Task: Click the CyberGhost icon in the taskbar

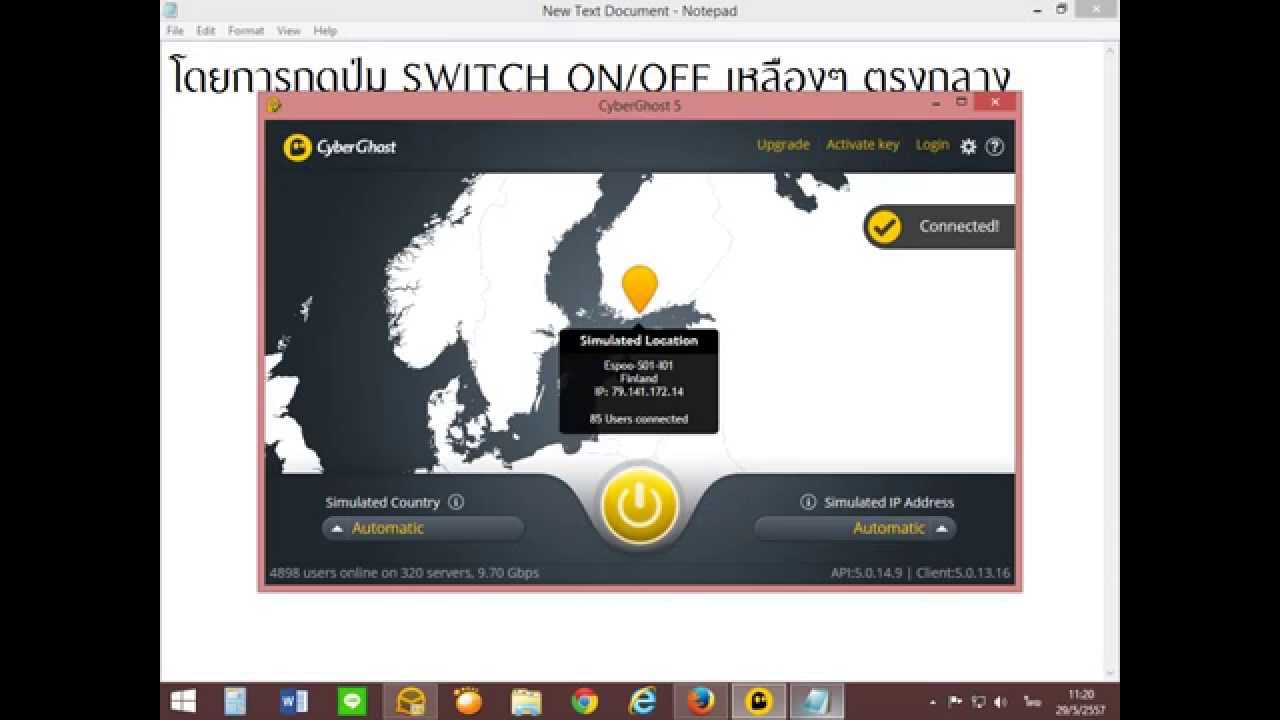Action: pos(759,701)
